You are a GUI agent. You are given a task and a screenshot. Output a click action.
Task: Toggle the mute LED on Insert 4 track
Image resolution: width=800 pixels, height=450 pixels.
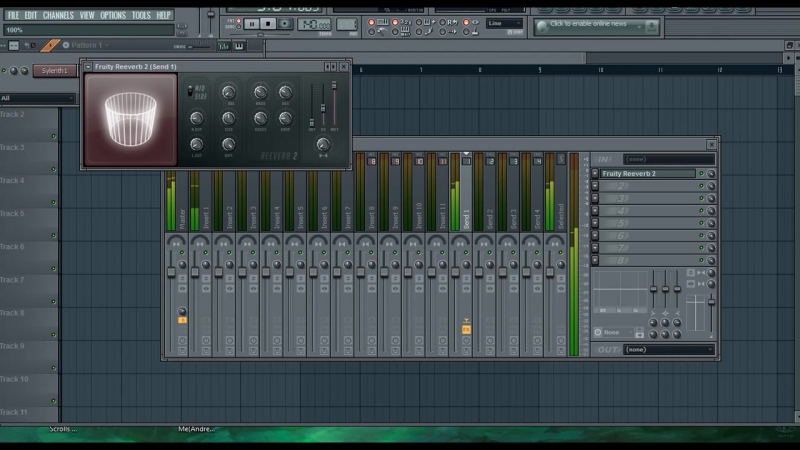click(277, 253)
